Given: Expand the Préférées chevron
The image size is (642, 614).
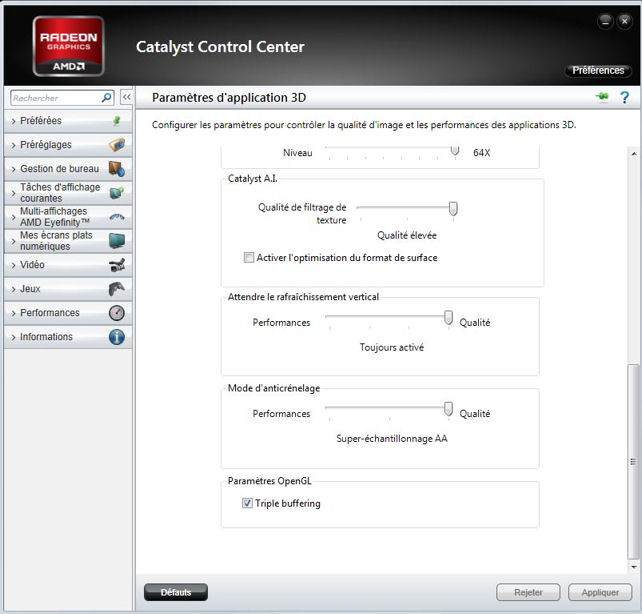Looking at the screenshot, I should pyautogui.click(x=14, y=121).
